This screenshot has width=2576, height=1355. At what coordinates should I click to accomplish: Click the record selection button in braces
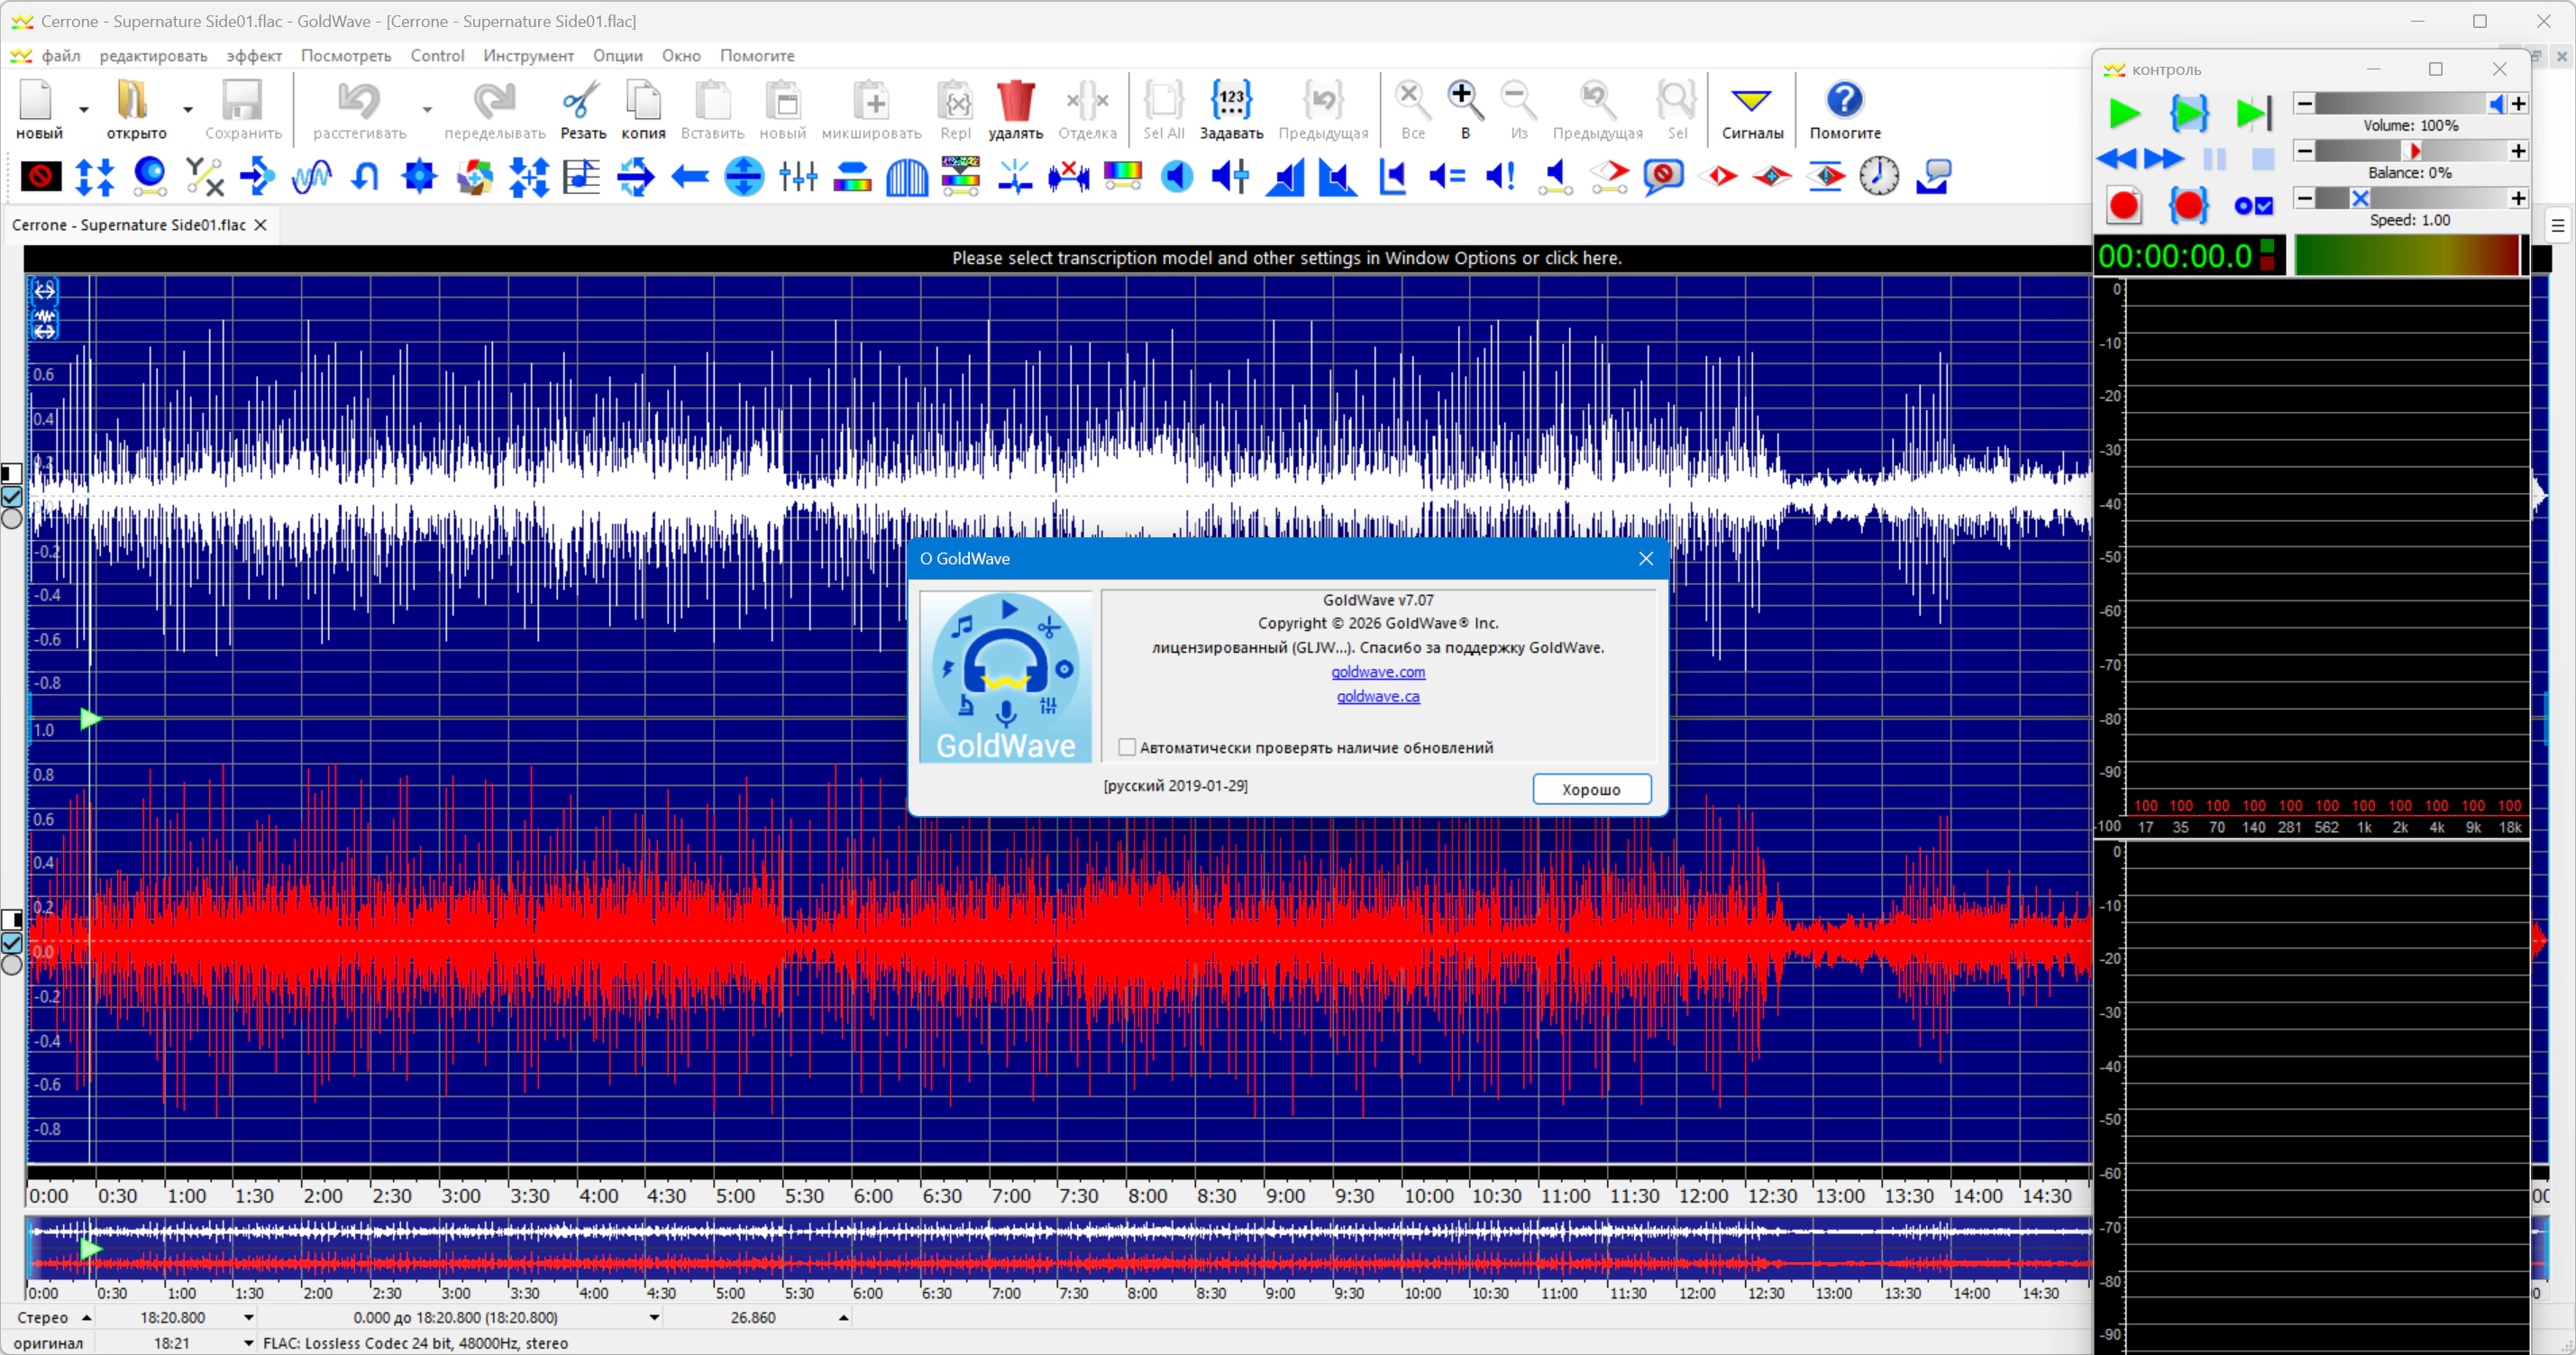(2188, 206)
